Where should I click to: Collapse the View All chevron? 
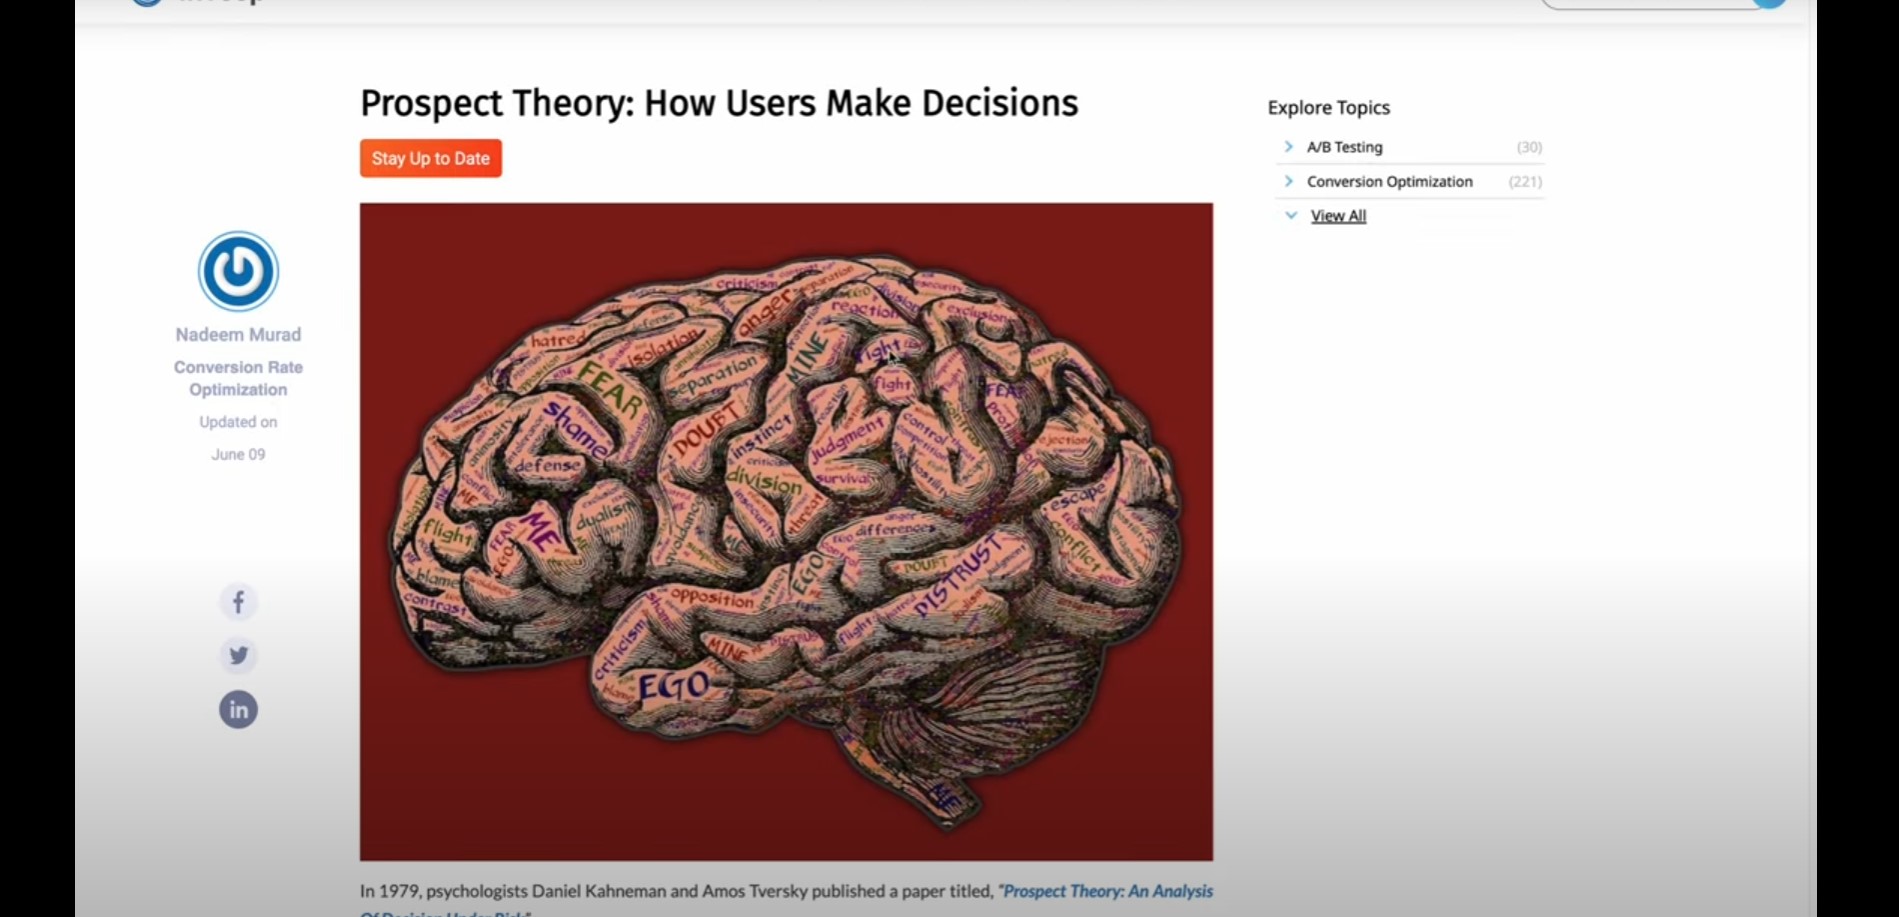1291,215
